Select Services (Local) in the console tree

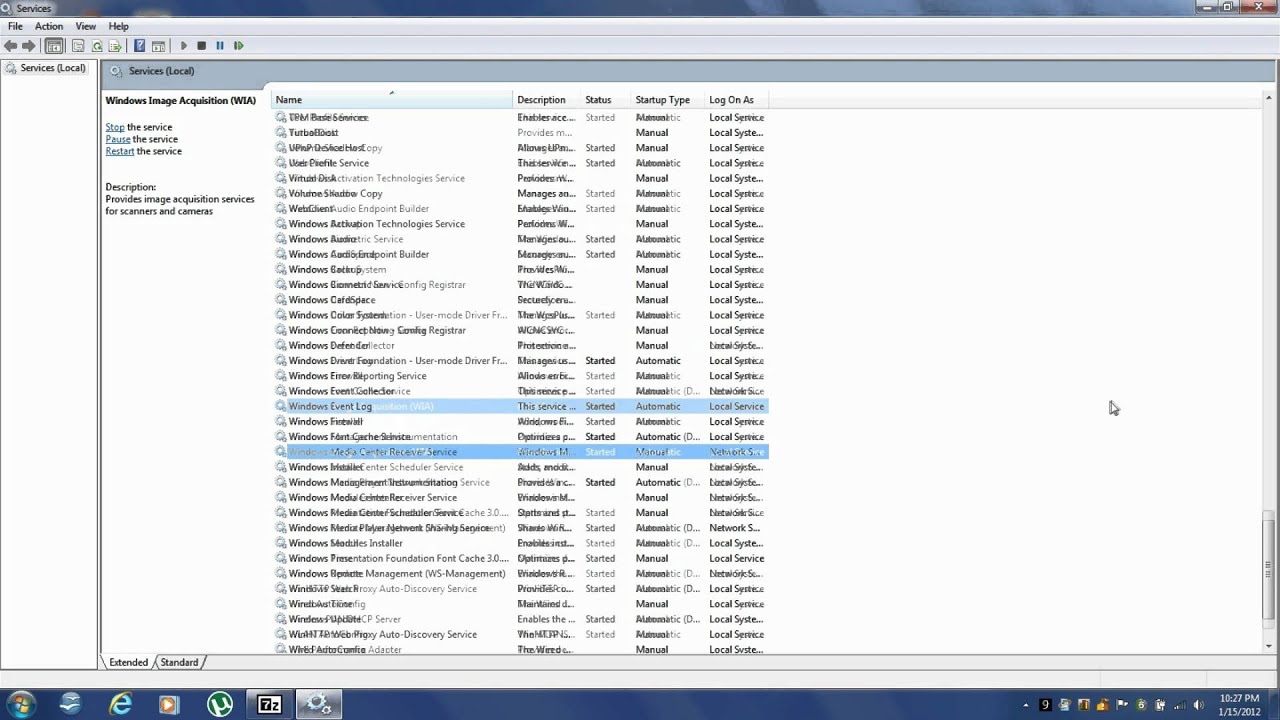[46, 68]
